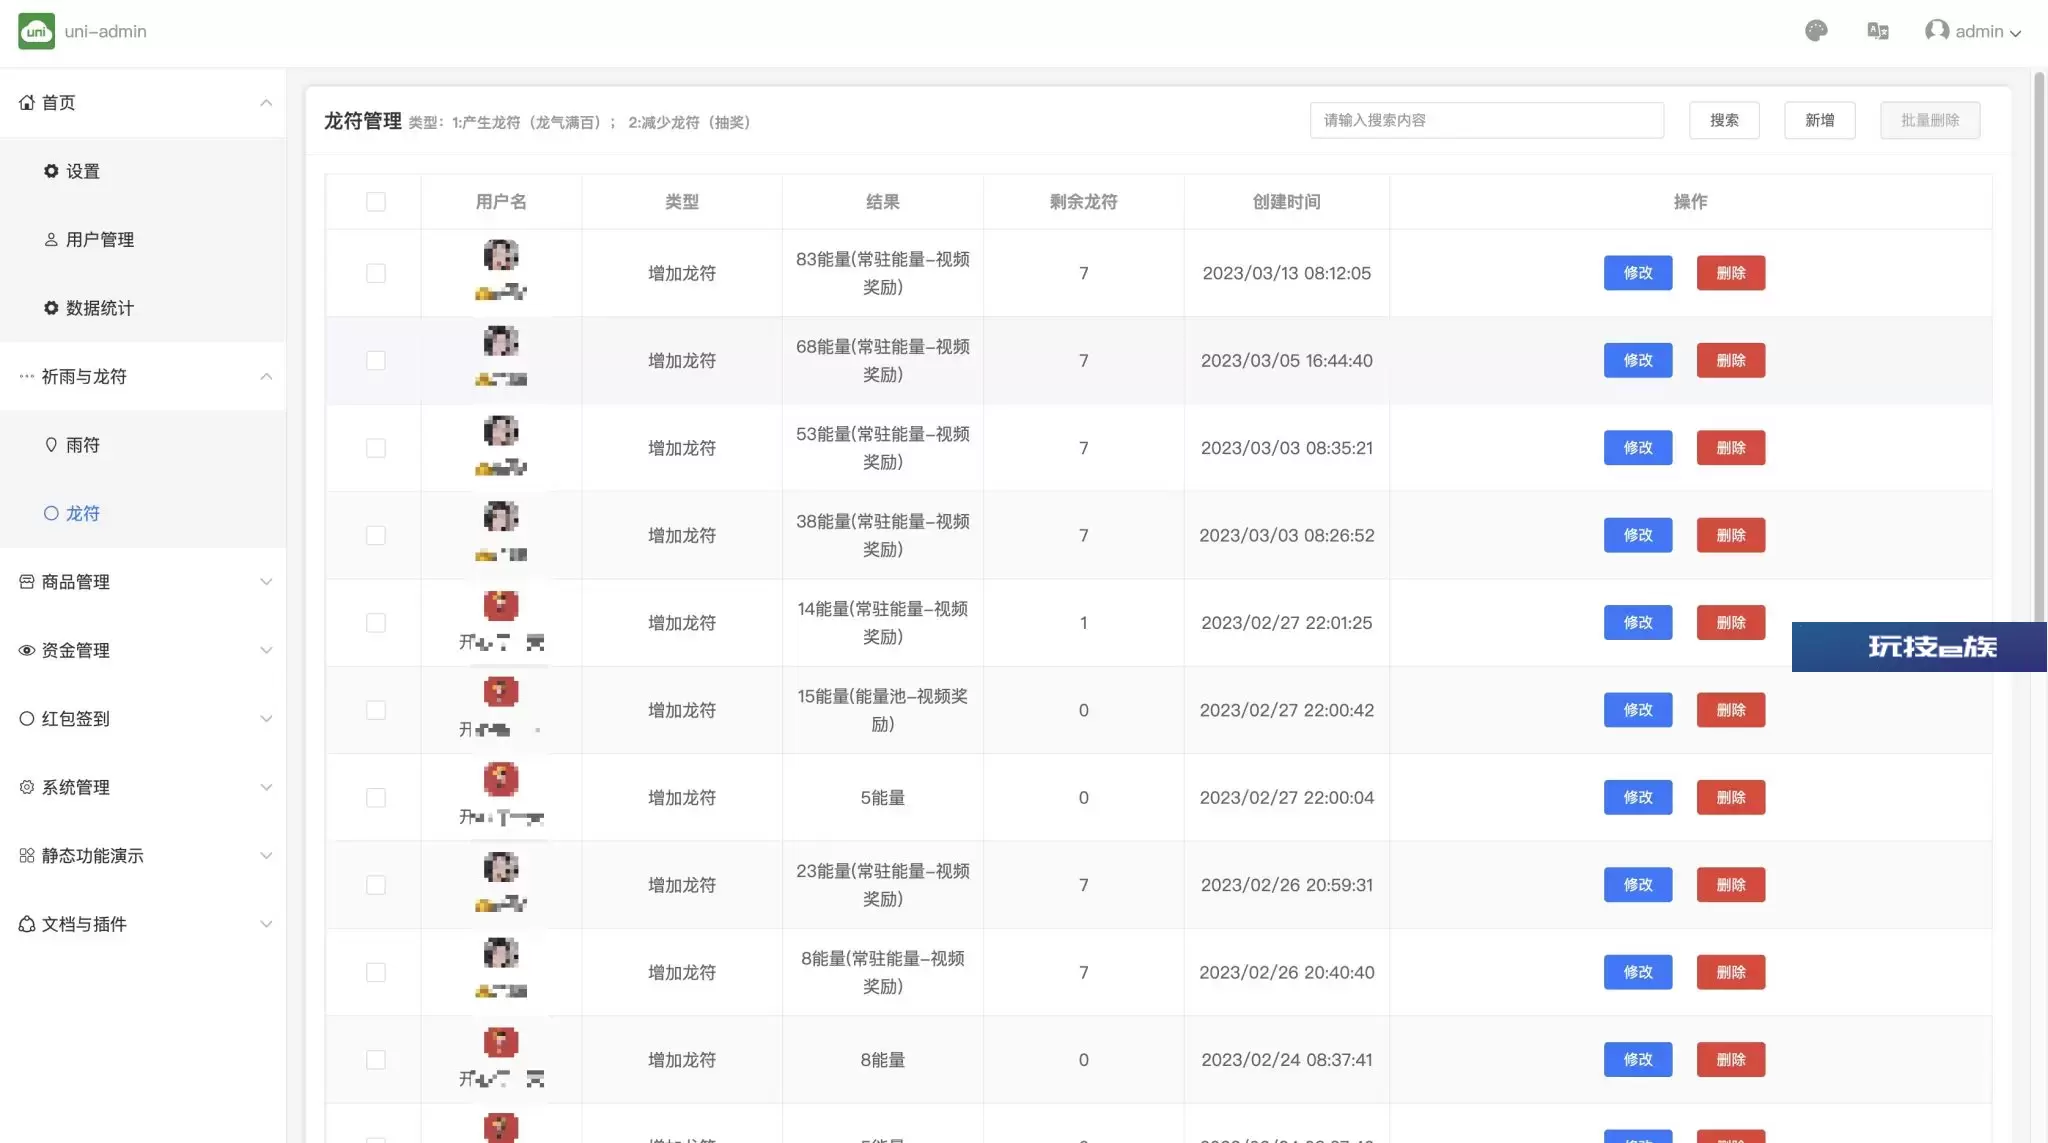This screenshot has width=2048, height=1143.
Task: Click the 新增 button
Action: click(x=1819, y=120)
